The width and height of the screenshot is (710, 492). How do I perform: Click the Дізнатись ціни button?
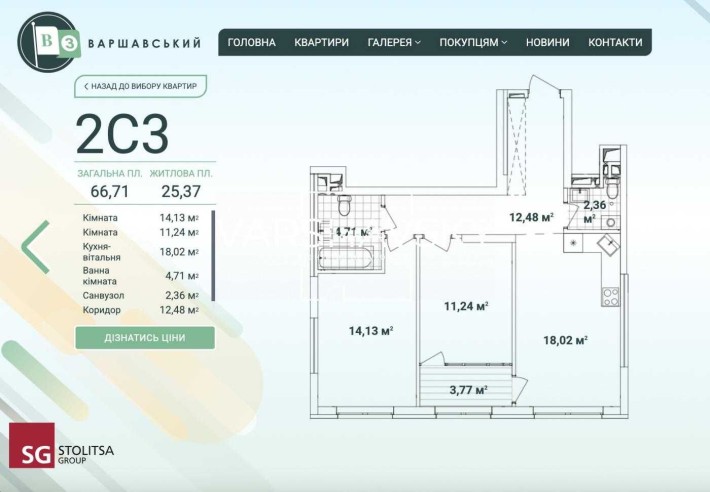tap(145, 338)
